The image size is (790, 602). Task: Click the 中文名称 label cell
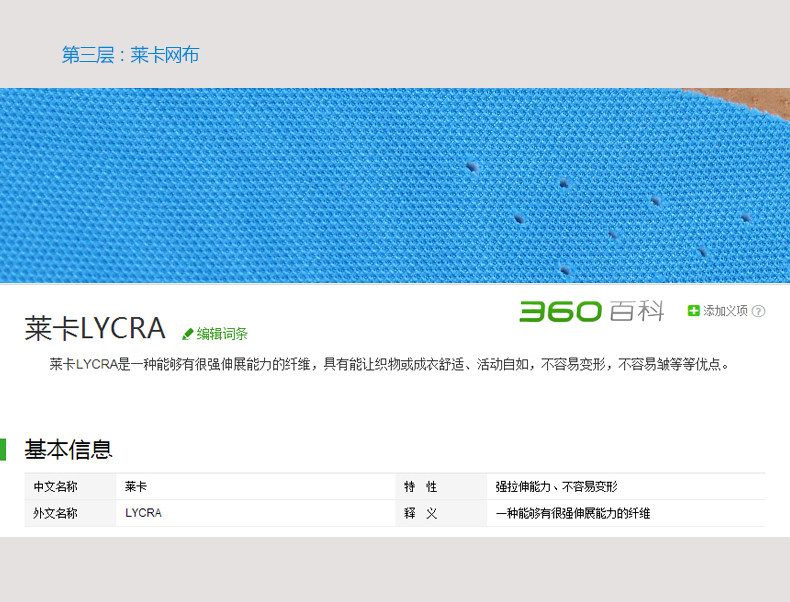[x=70, y=487]
